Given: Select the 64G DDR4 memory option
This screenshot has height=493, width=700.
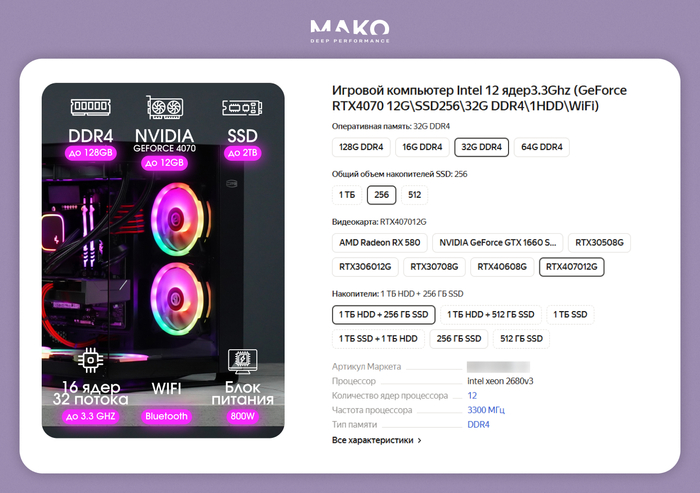Looking at the screenshot, I should point(542,147).
